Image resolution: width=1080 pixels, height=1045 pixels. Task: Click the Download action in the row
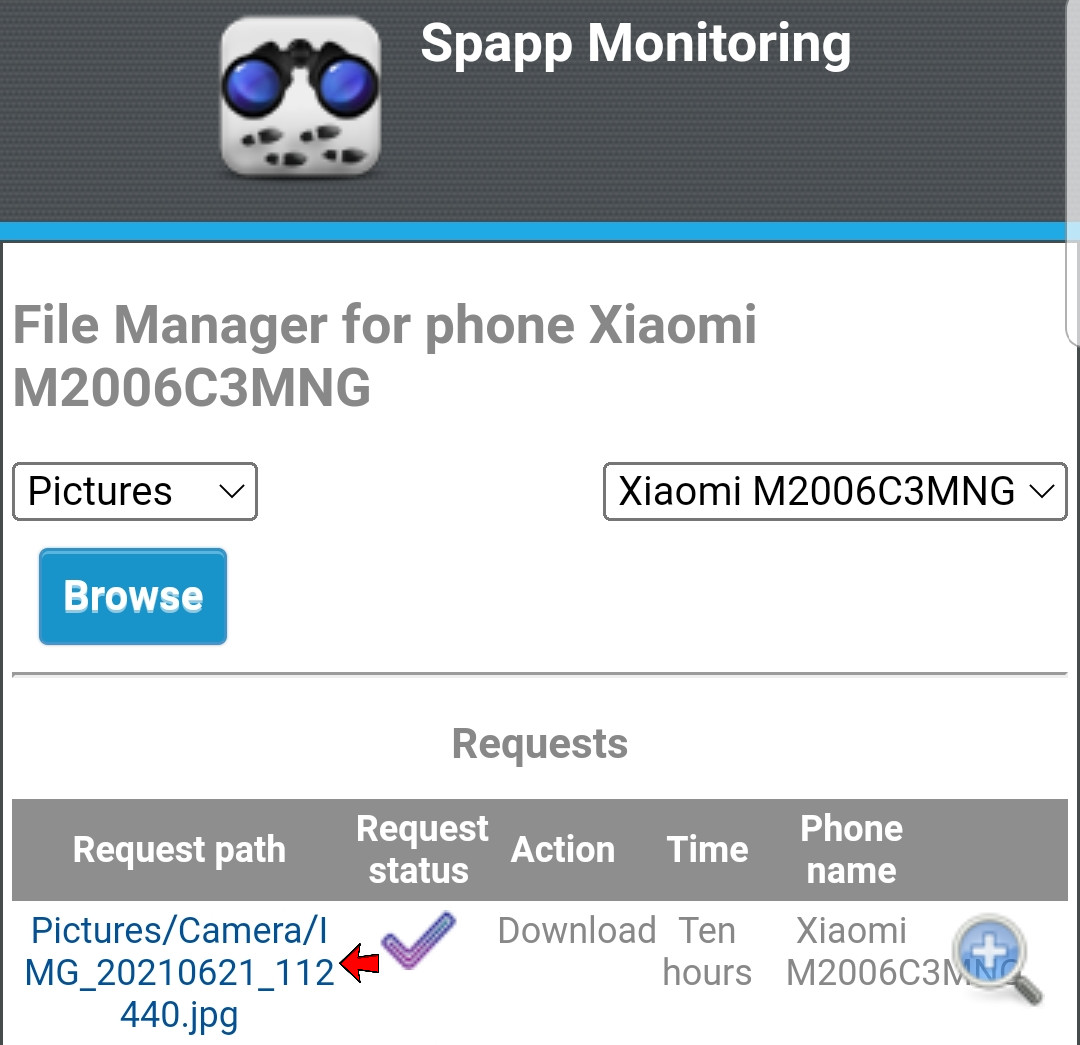pos(577,931)
